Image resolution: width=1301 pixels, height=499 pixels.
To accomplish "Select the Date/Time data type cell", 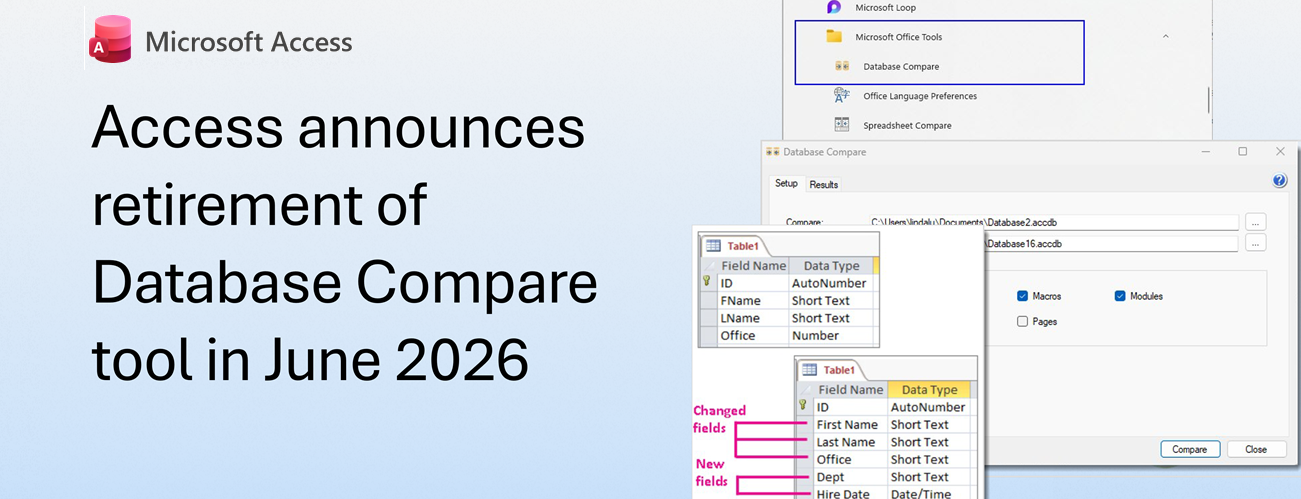I will [x=928, y=494].
